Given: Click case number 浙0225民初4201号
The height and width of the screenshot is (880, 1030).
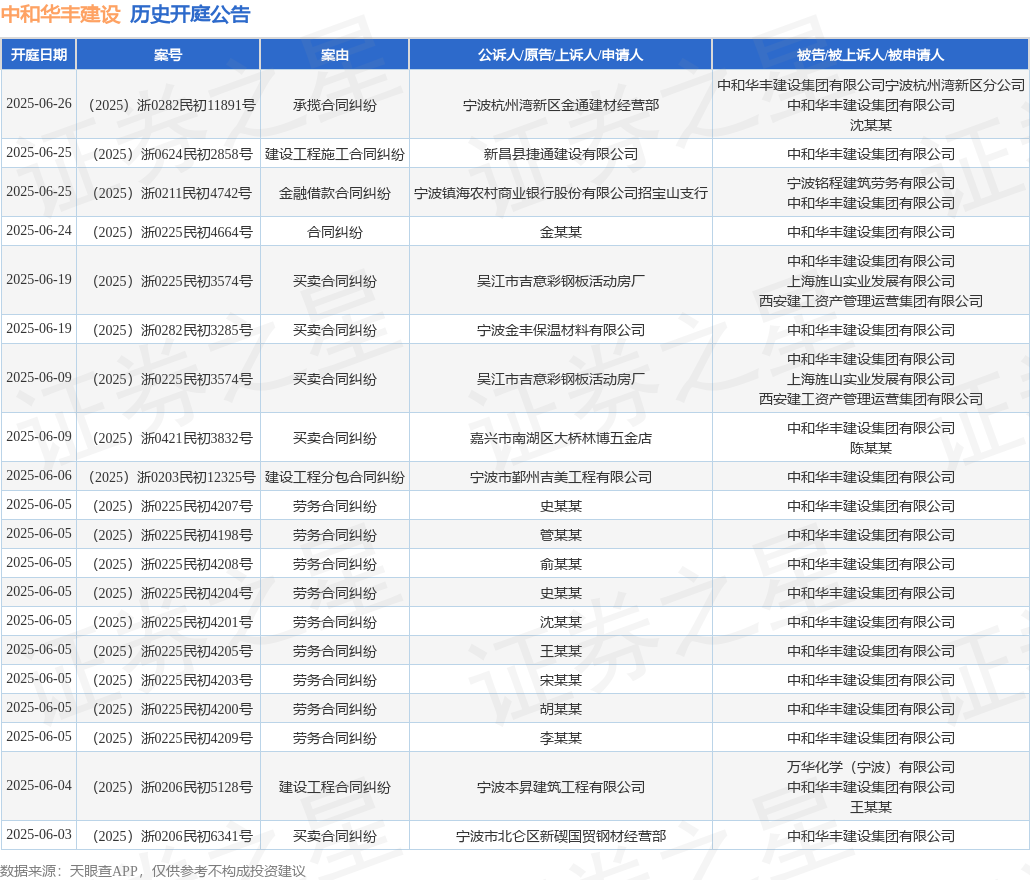Looking at the screenshot, I should tap(173, 622).
